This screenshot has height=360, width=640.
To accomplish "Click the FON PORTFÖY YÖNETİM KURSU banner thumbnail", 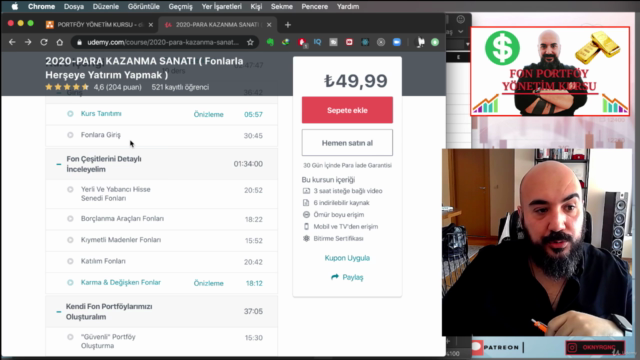I will pyautogui.click(x=550, y=71).
